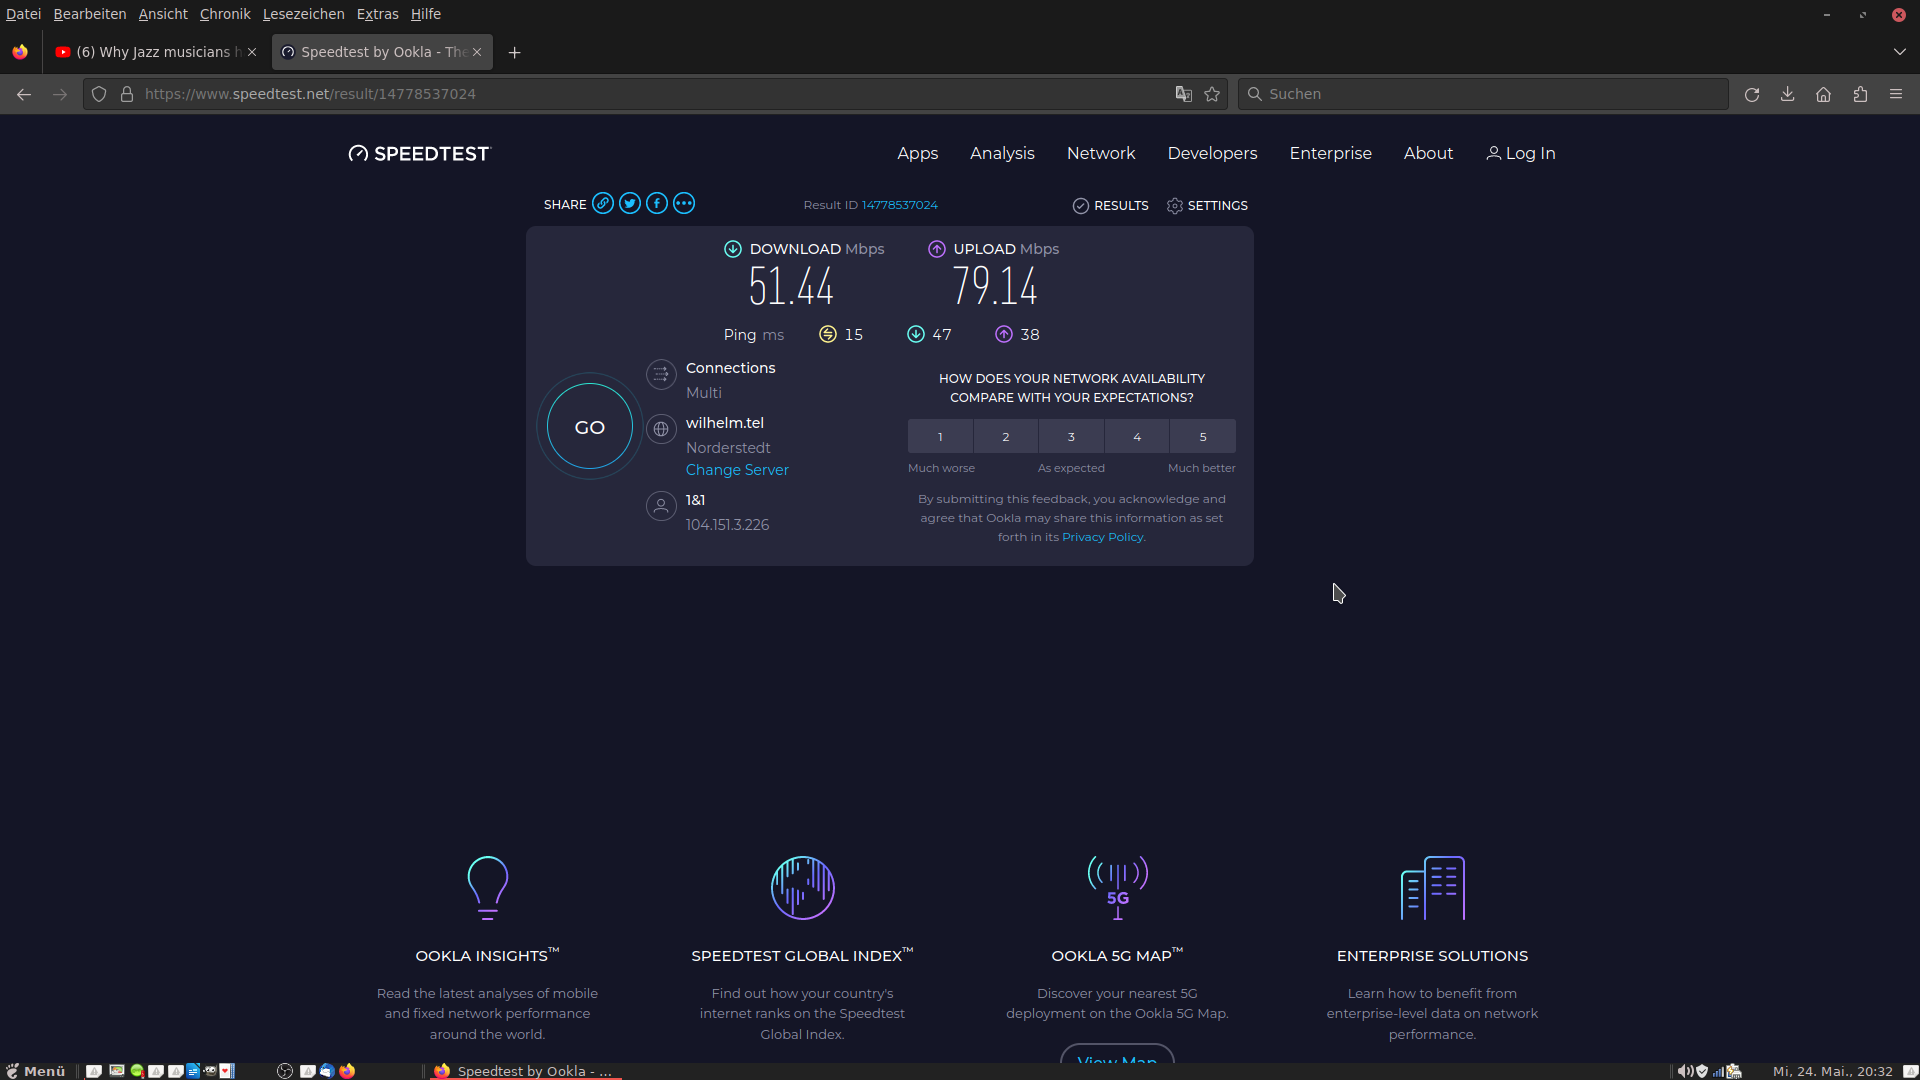Open the clock showing Mi, 24. Mai., 20:32
This screenshot has width=1920, height=1080.
click(x=1832, y=1071)
